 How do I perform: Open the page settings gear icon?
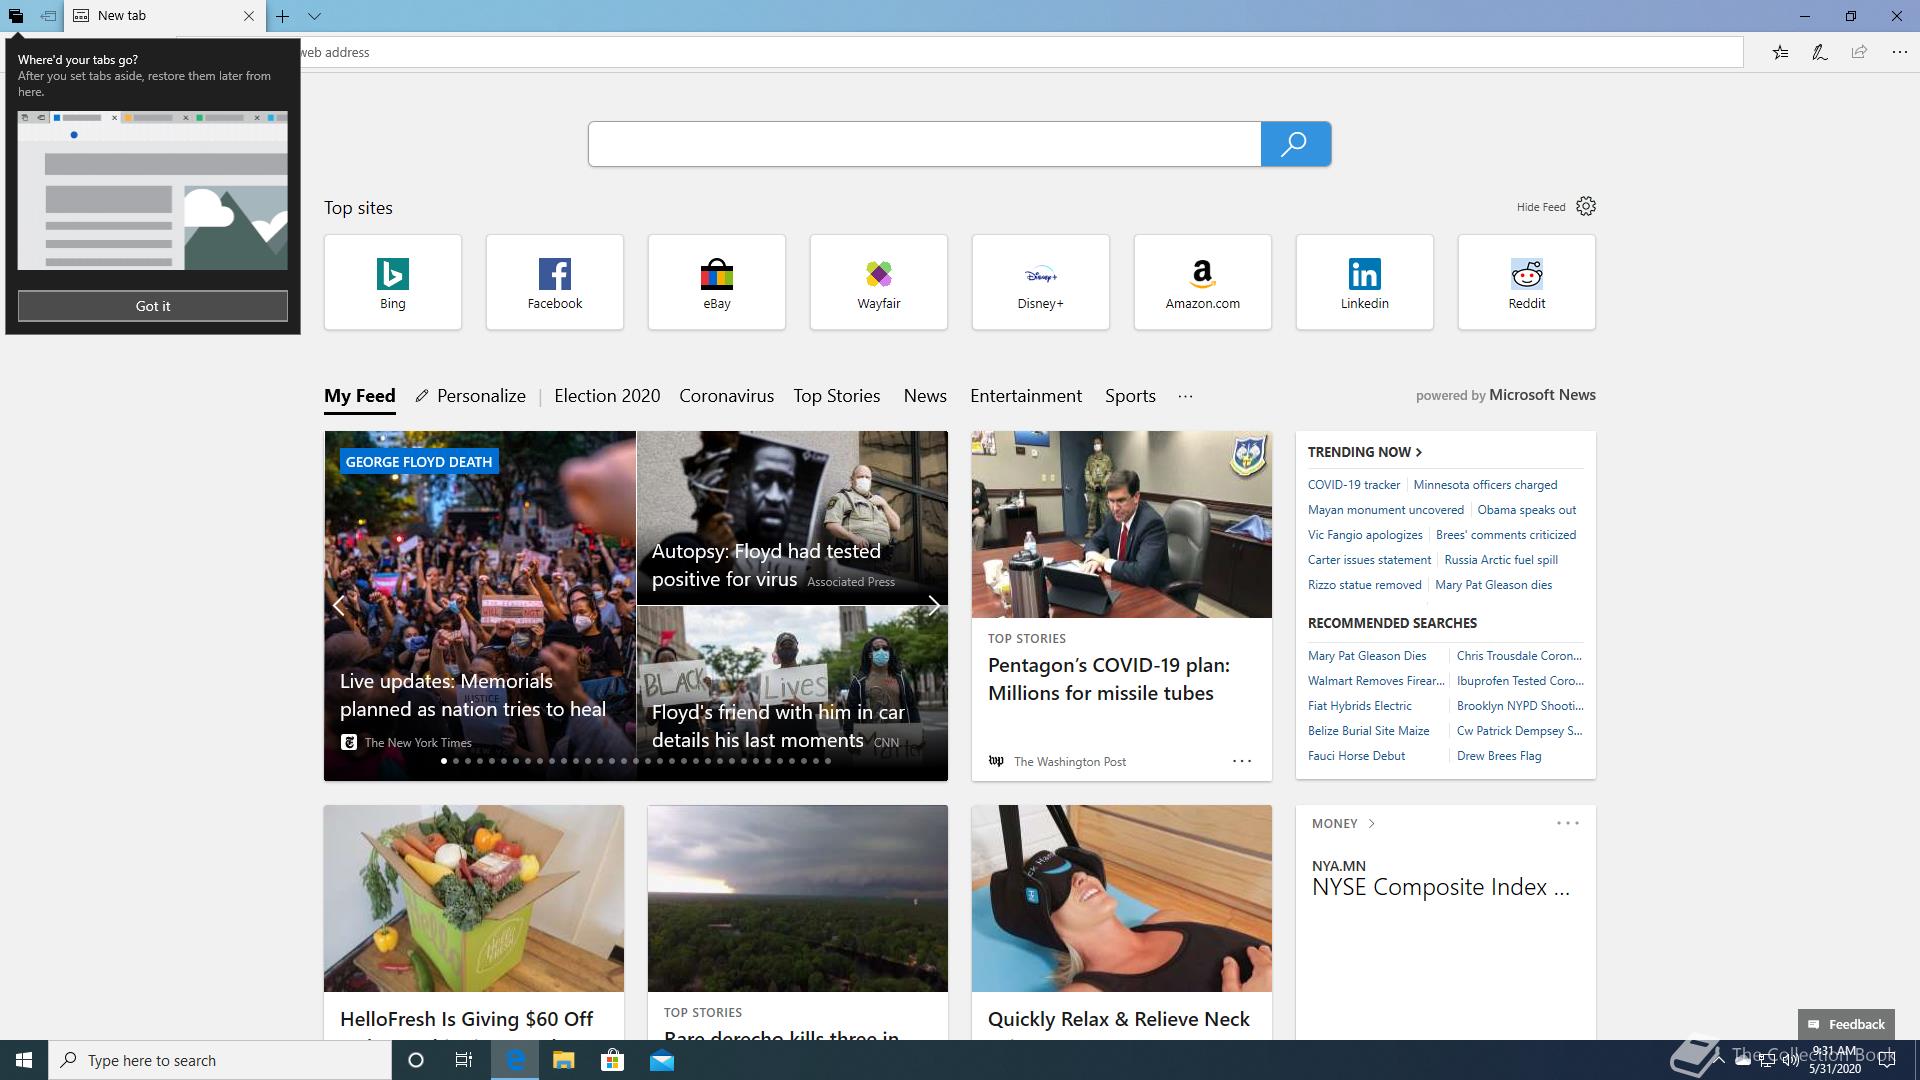coord(1586,206)
